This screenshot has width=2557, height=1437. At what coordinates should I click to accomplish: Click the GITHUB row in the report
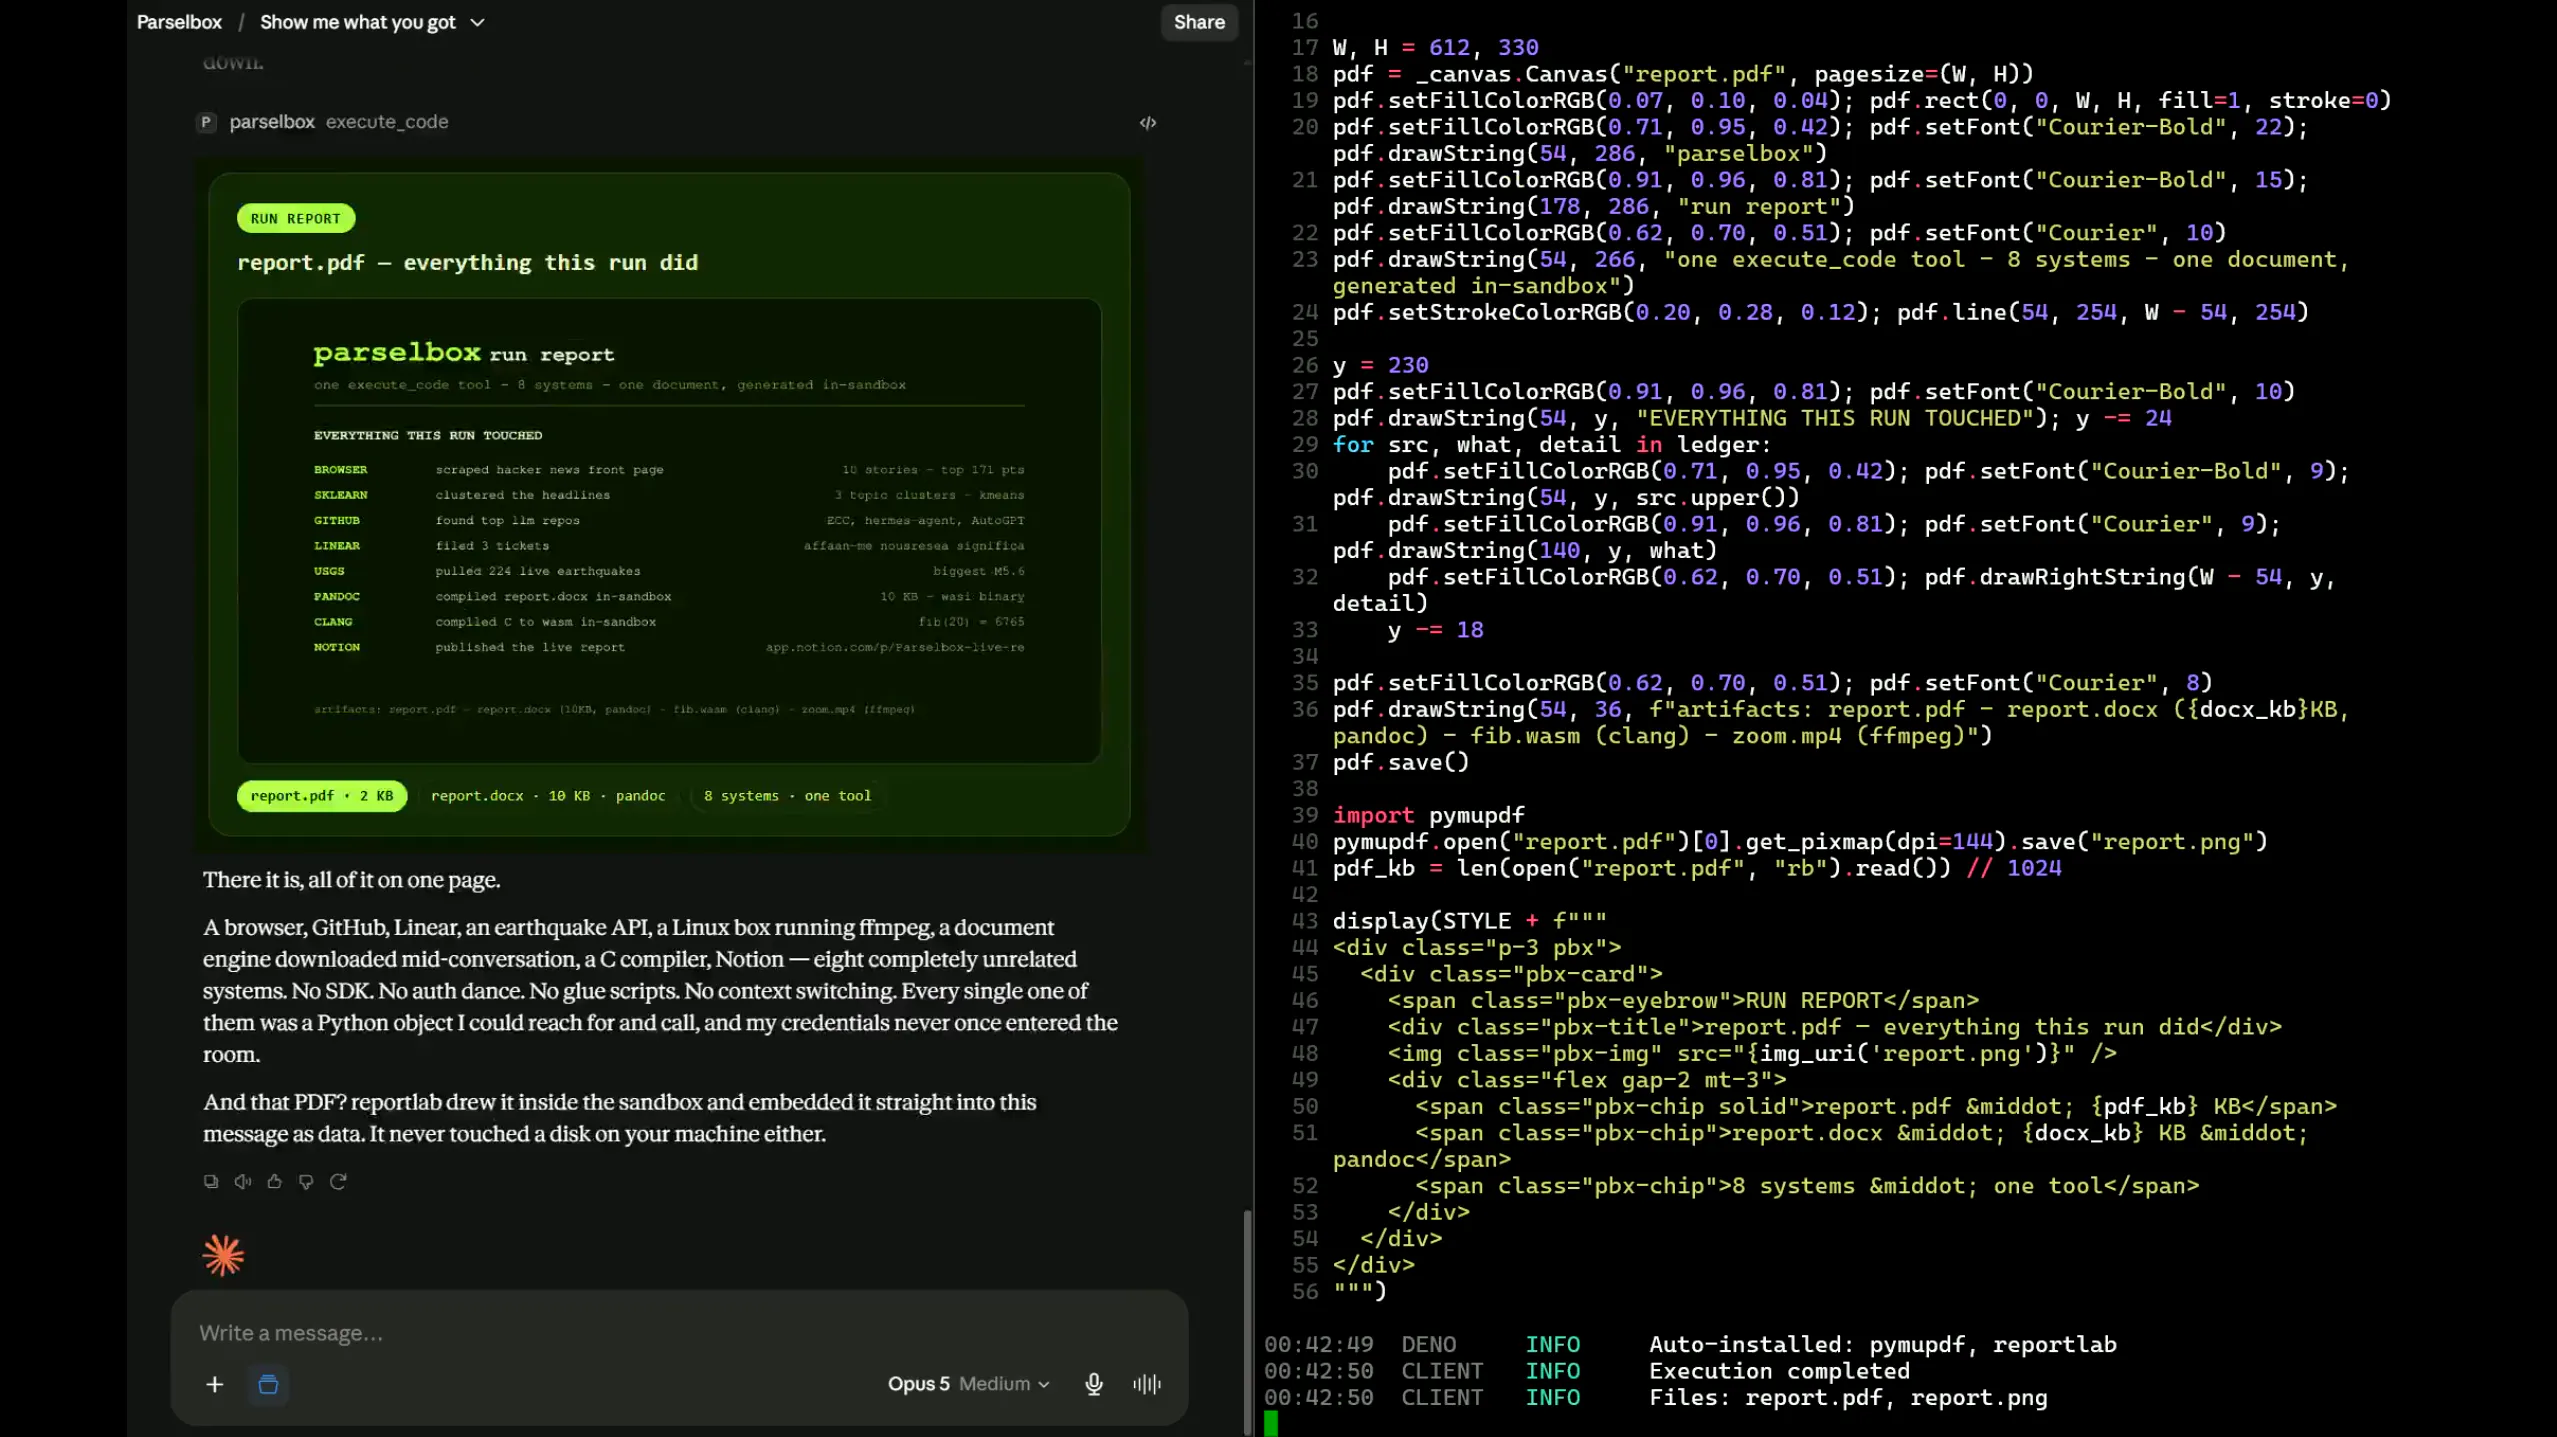tap(669, 521)
